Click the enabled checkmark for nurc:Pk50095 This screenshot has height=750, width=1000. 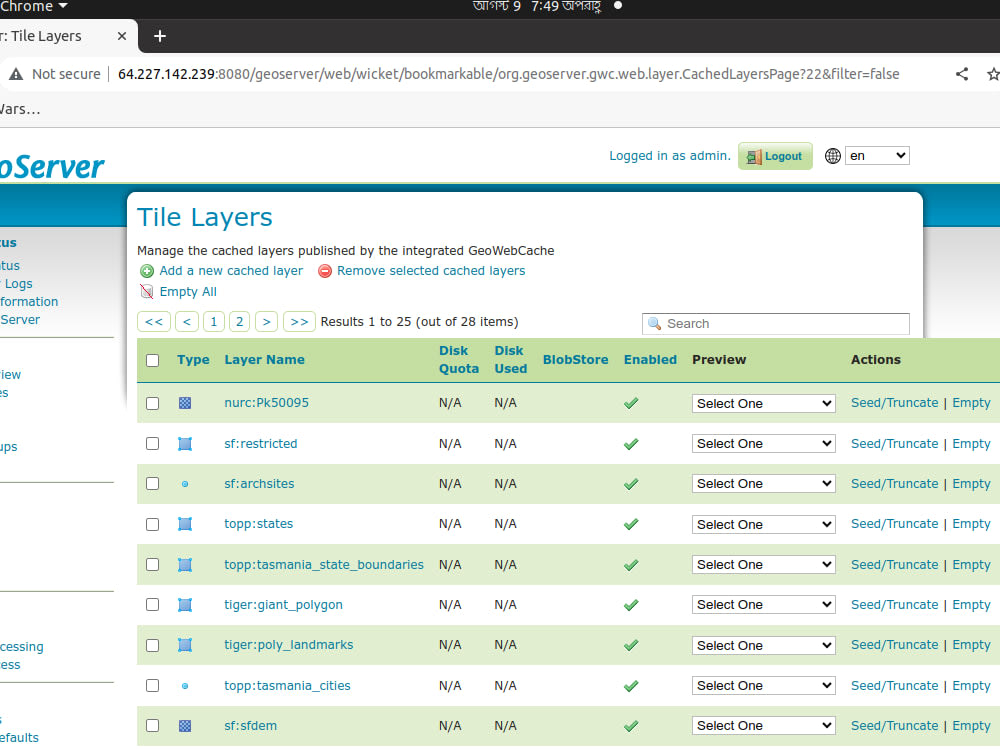click(631, 403)
